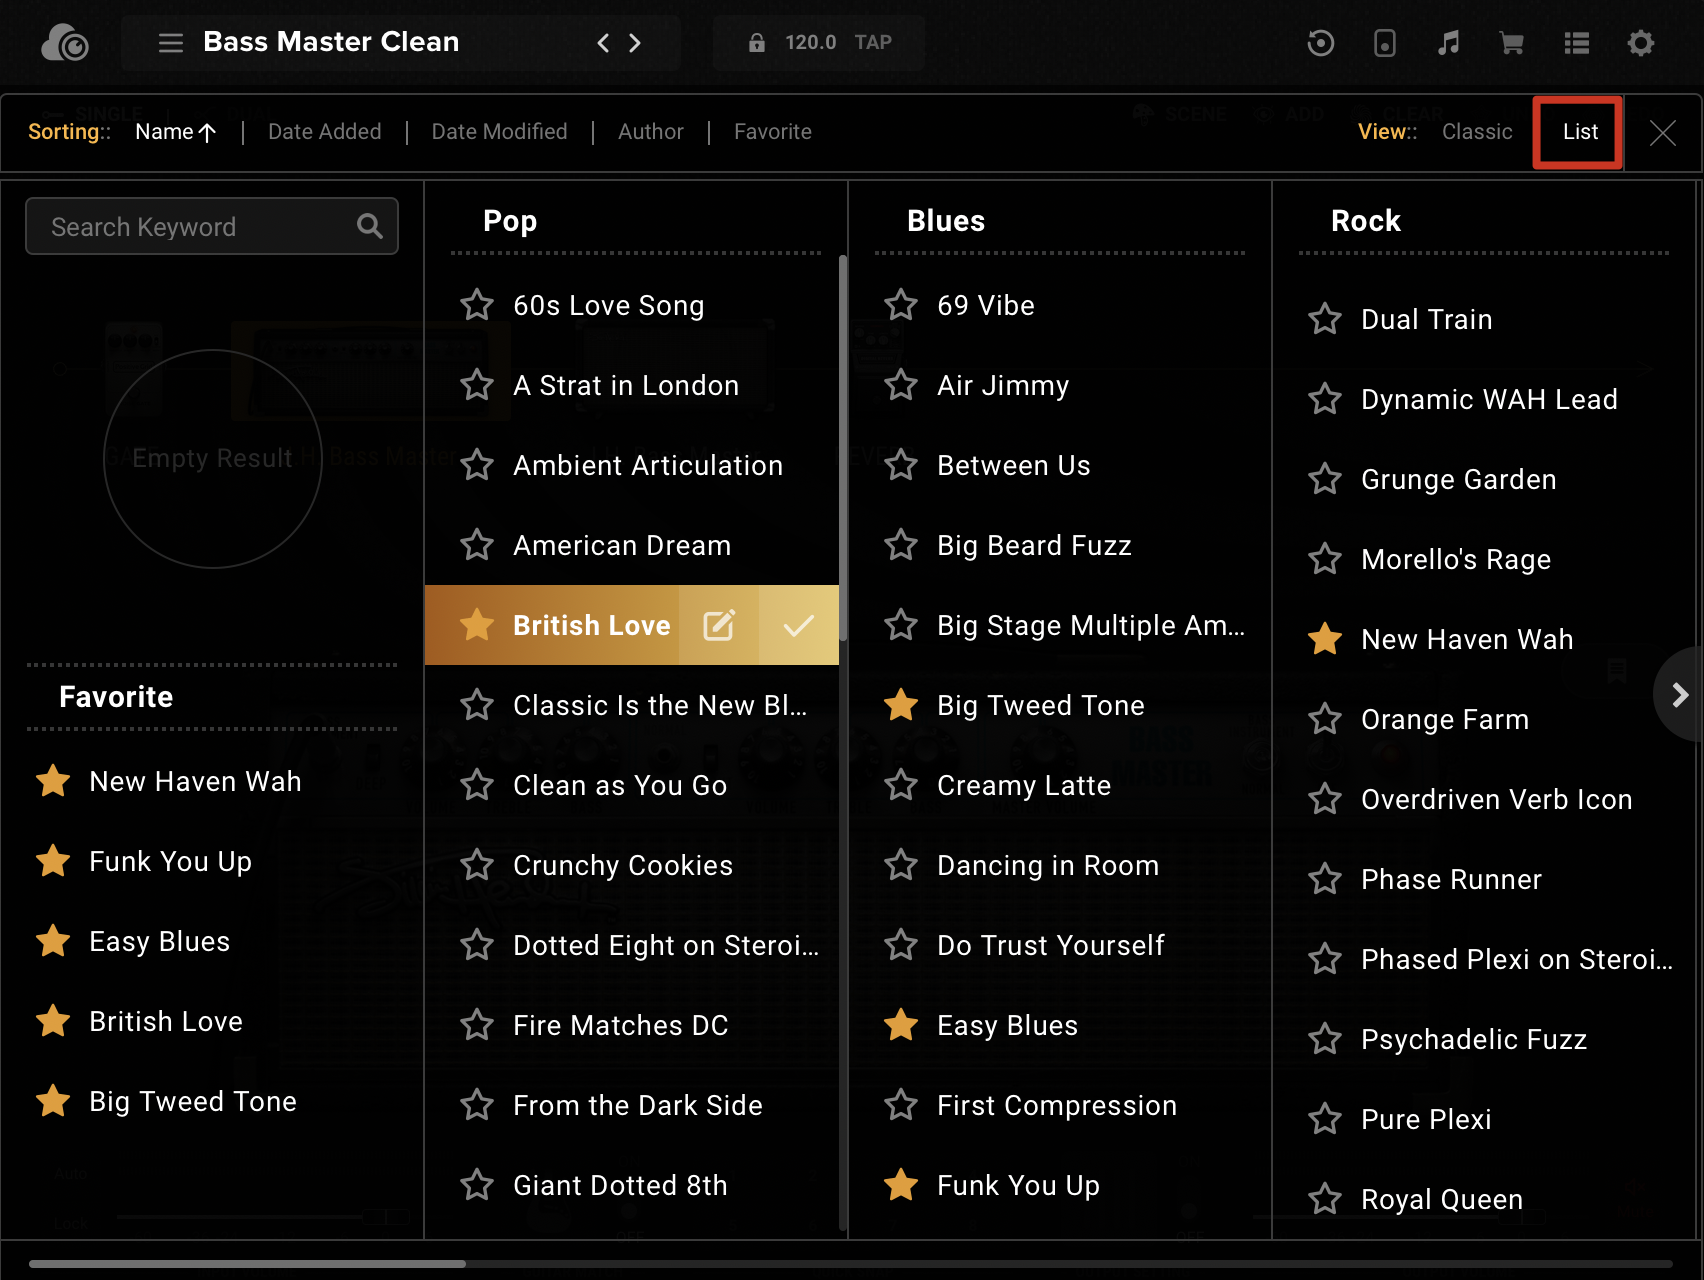Select the Psychadelic Fuzz preset
The width and height of the screenshot is (1704, 1280).
(1474, 1039)
